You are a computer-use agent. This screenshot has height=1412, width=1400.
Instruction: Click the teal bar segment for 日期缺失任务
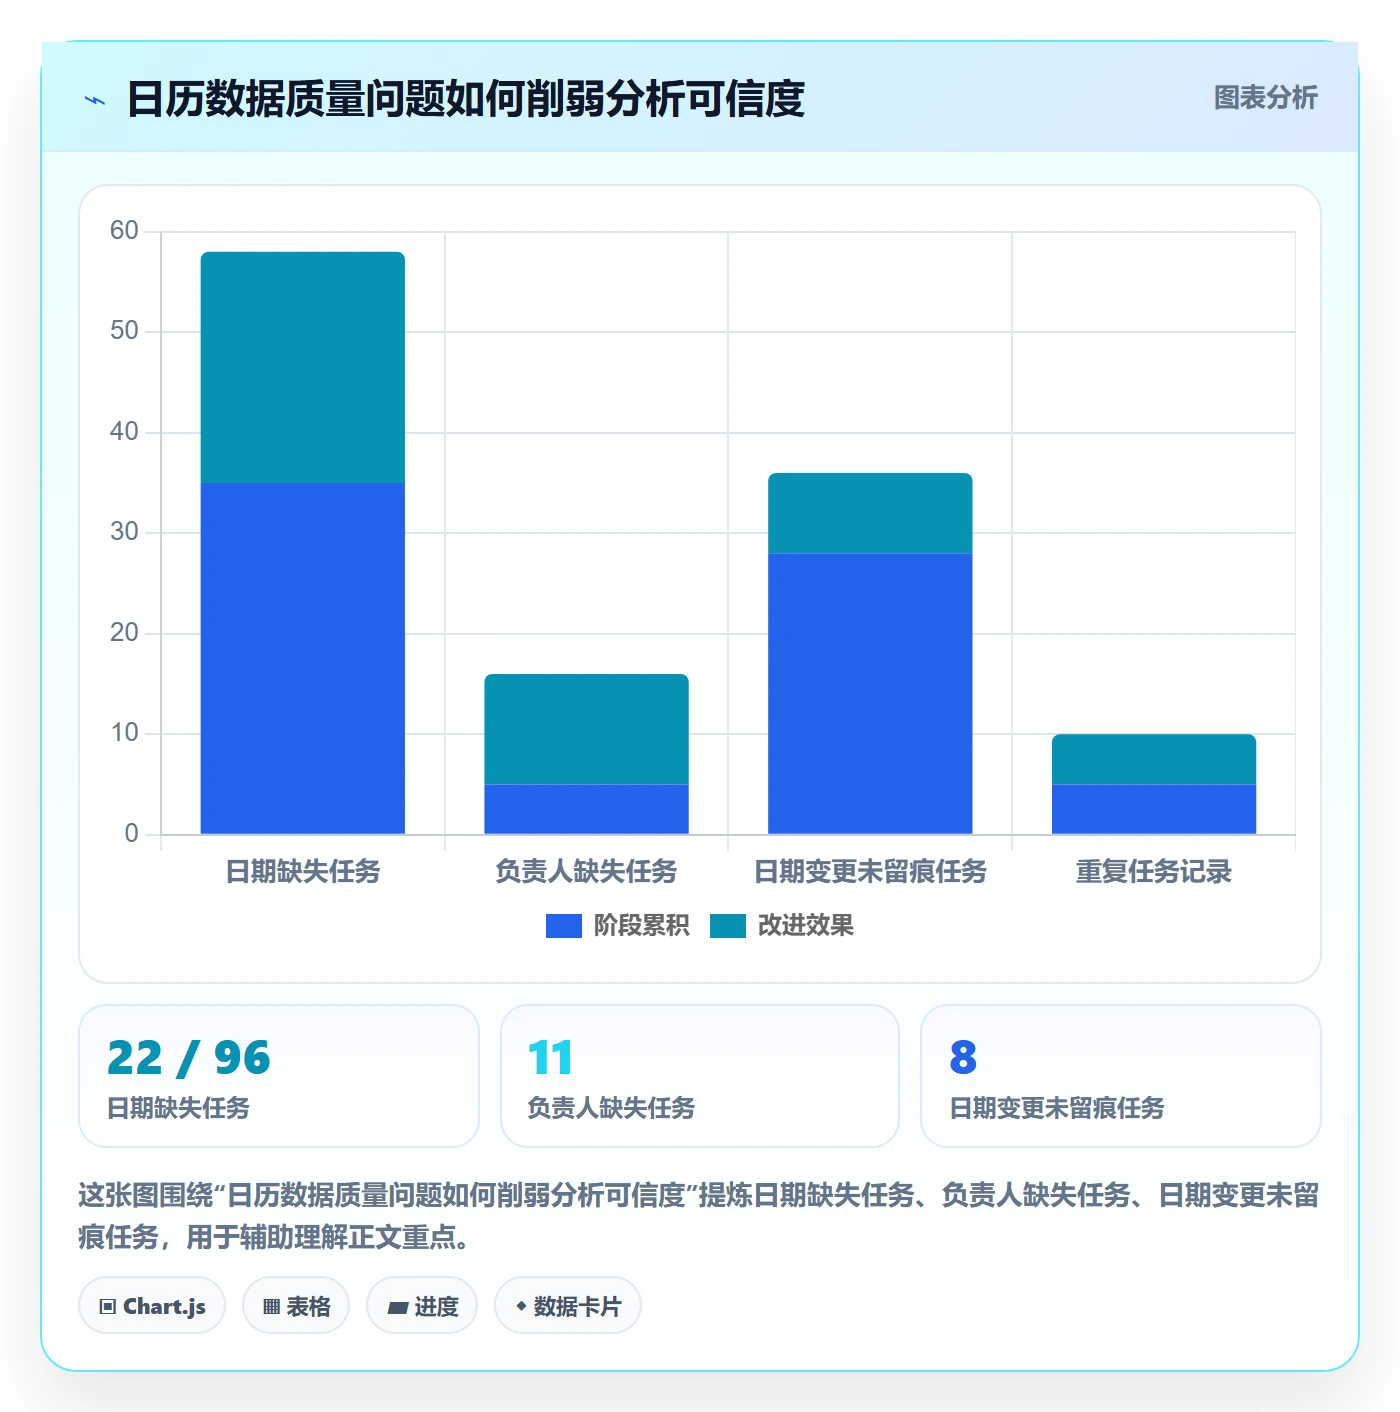[303, 368]
